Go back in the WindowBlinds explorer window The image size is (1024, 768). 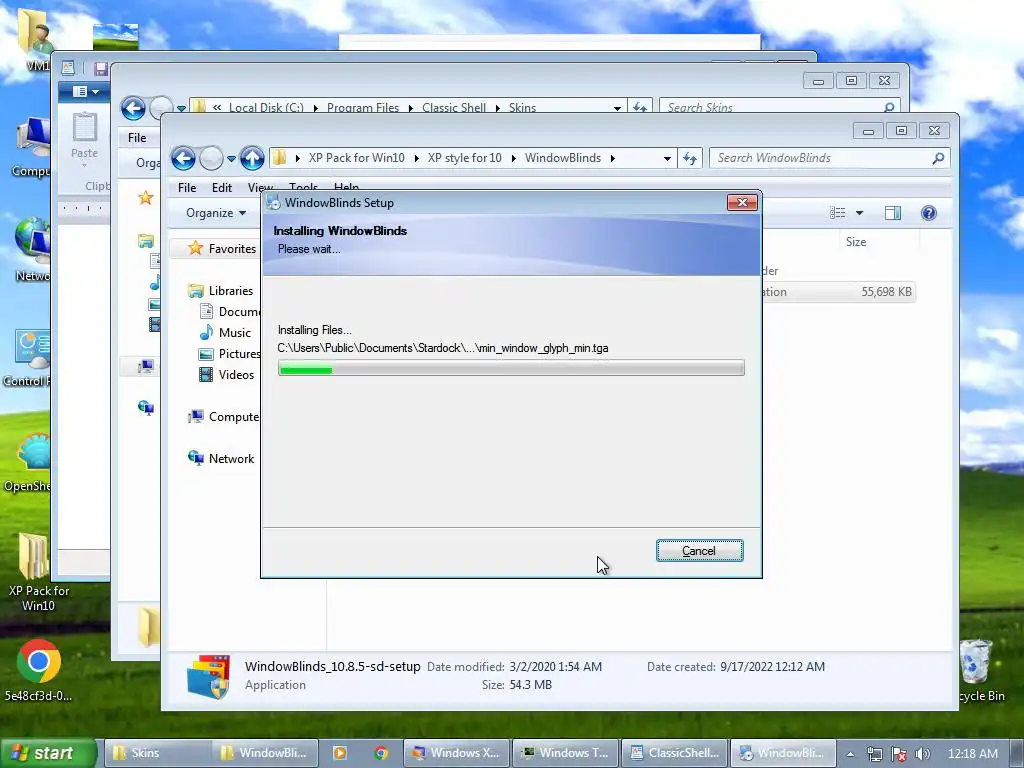[184, 158]
